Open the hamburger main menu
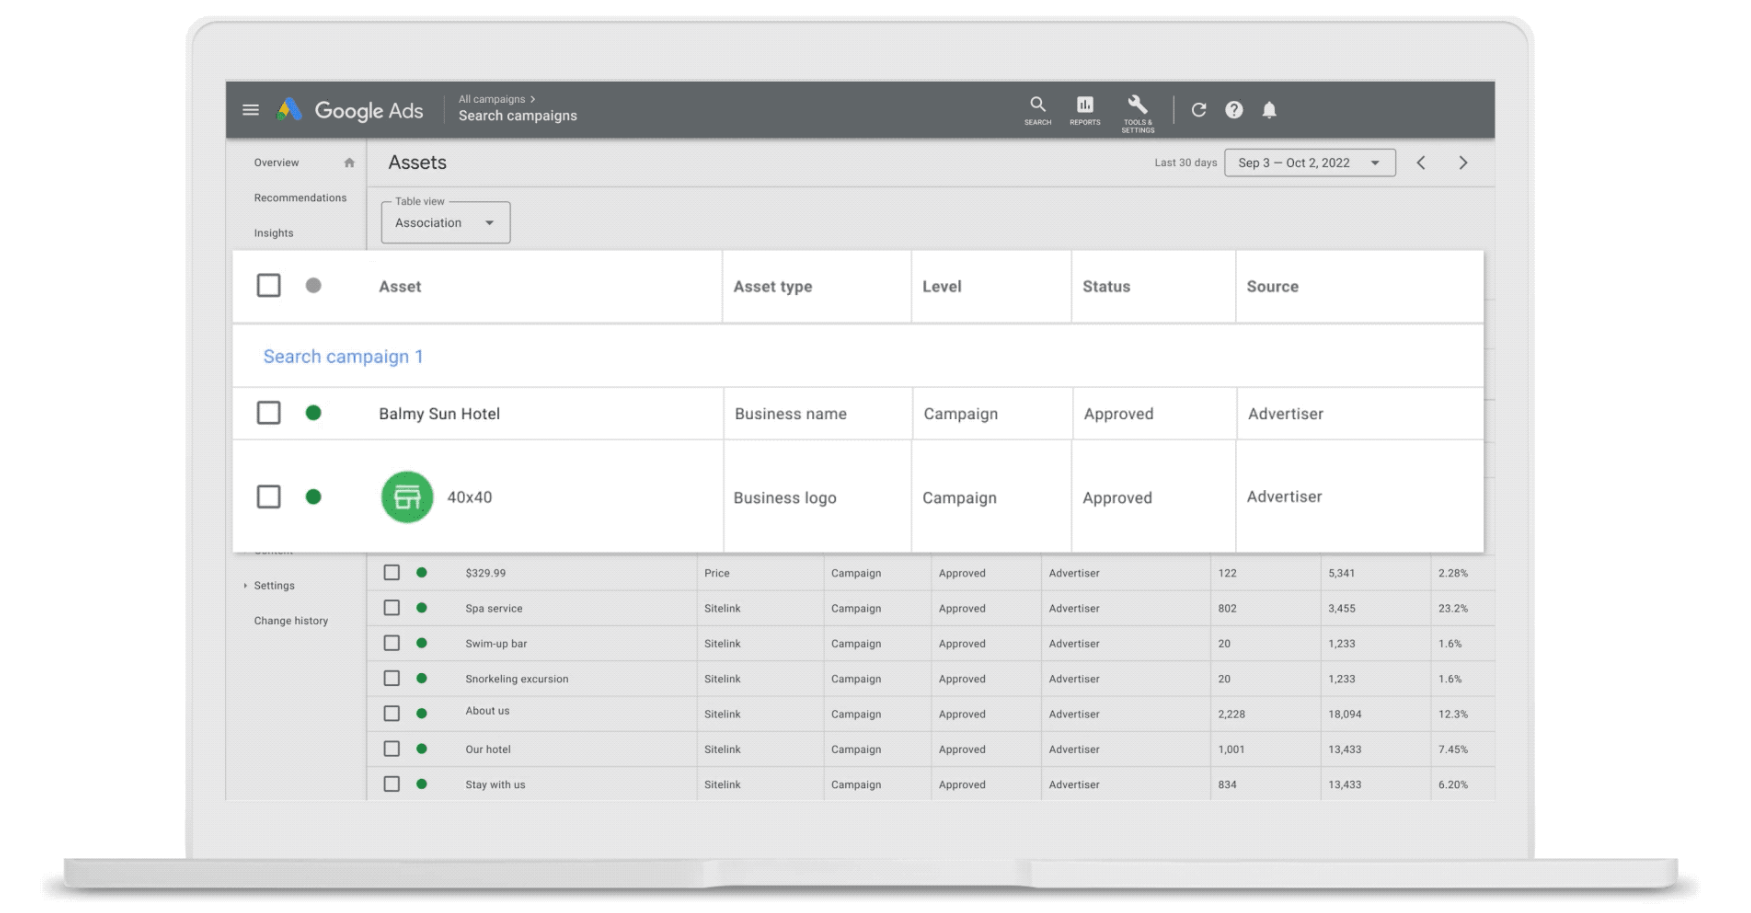The image size is (1751, 913). [250, 110]
